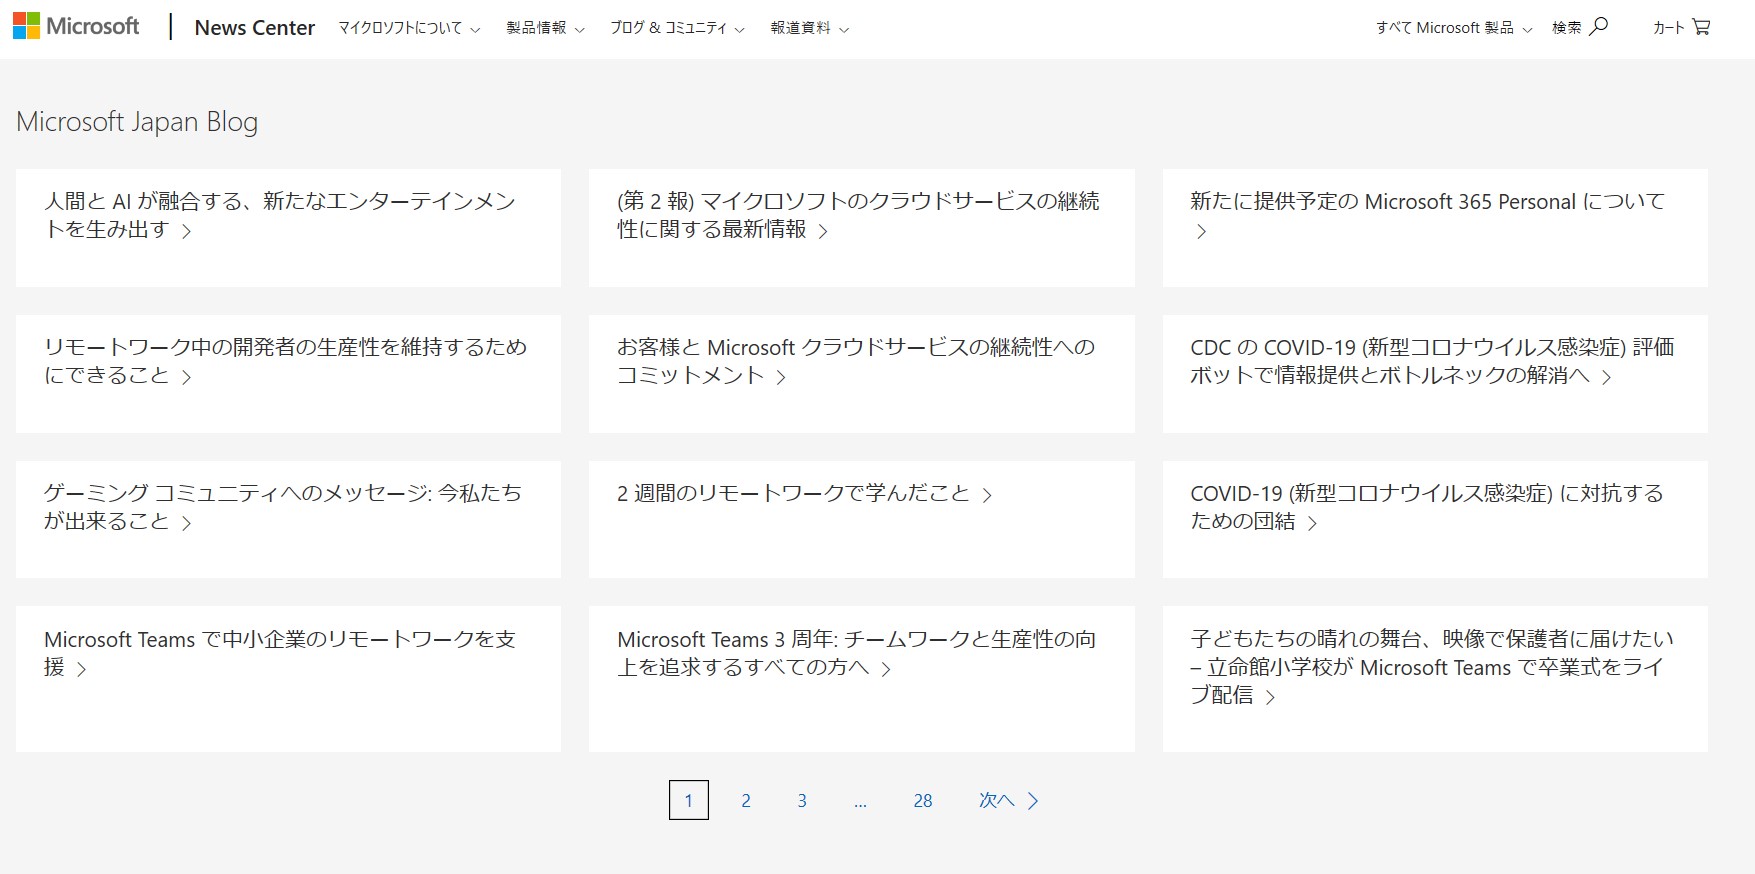This screenshot has height=874, width=1755.
Task: Go to News Center home link
Action: [x=254, y=28]
